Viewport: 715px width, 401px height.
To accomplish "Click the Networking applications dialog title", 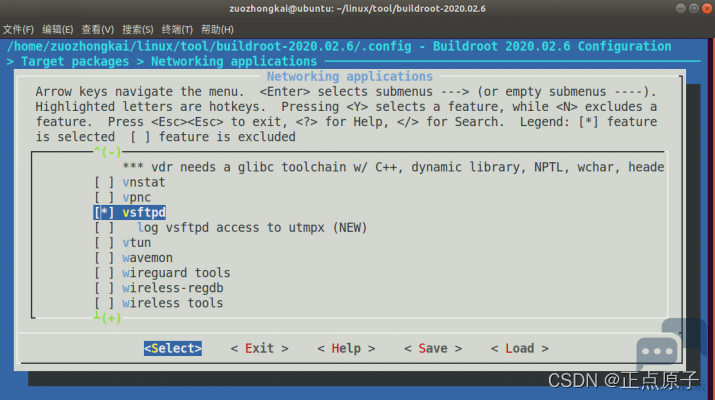I will point(350,76).
